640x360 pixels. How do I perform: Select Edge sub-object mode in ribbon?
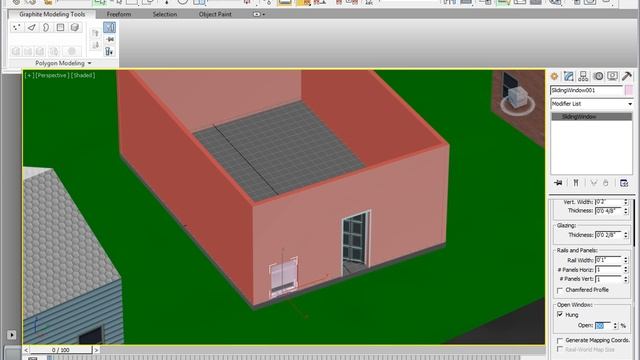tap(31, 27)
